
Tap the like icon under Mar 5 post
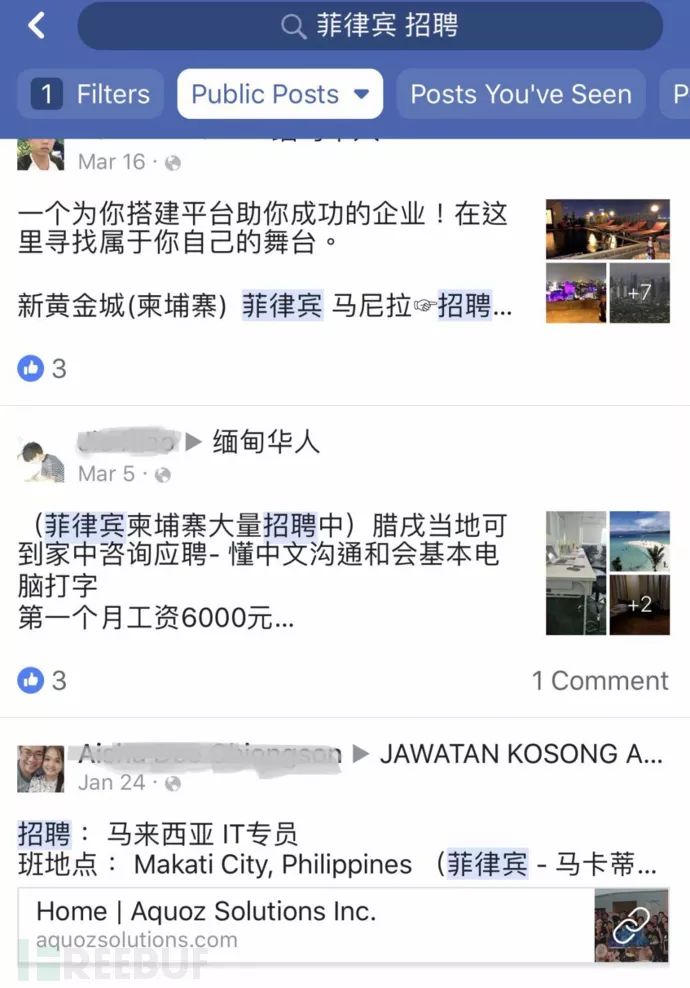(x=30, y=680)
